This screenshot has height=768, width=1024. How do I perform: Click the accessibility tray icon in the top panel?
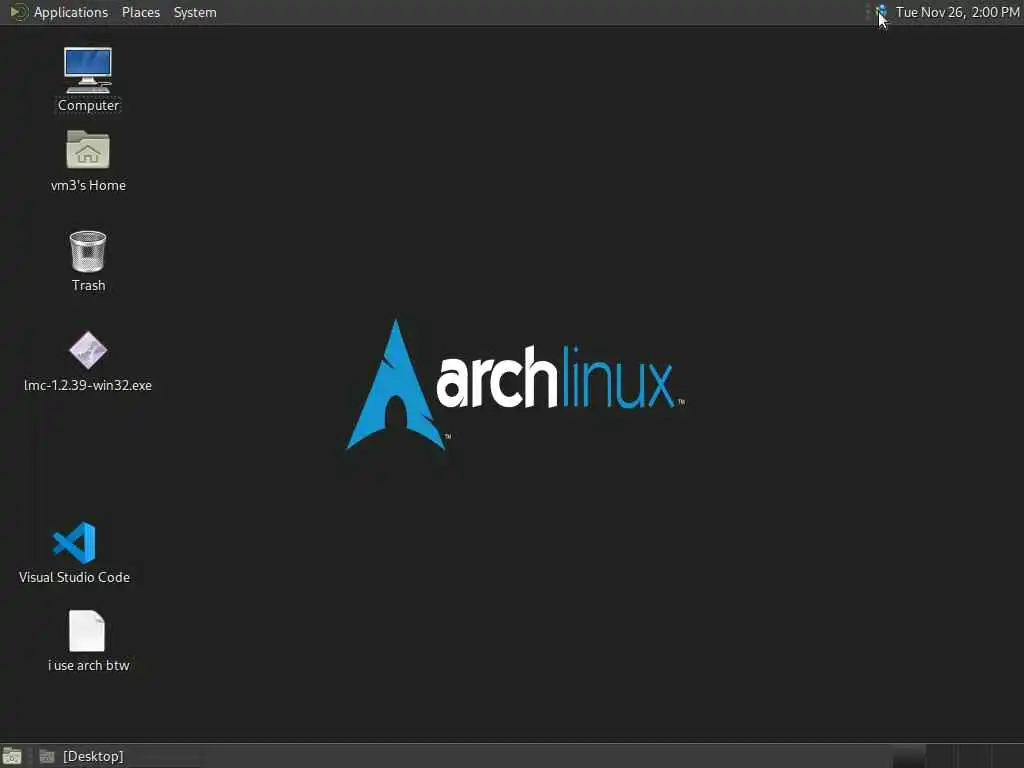coord(881,12)
